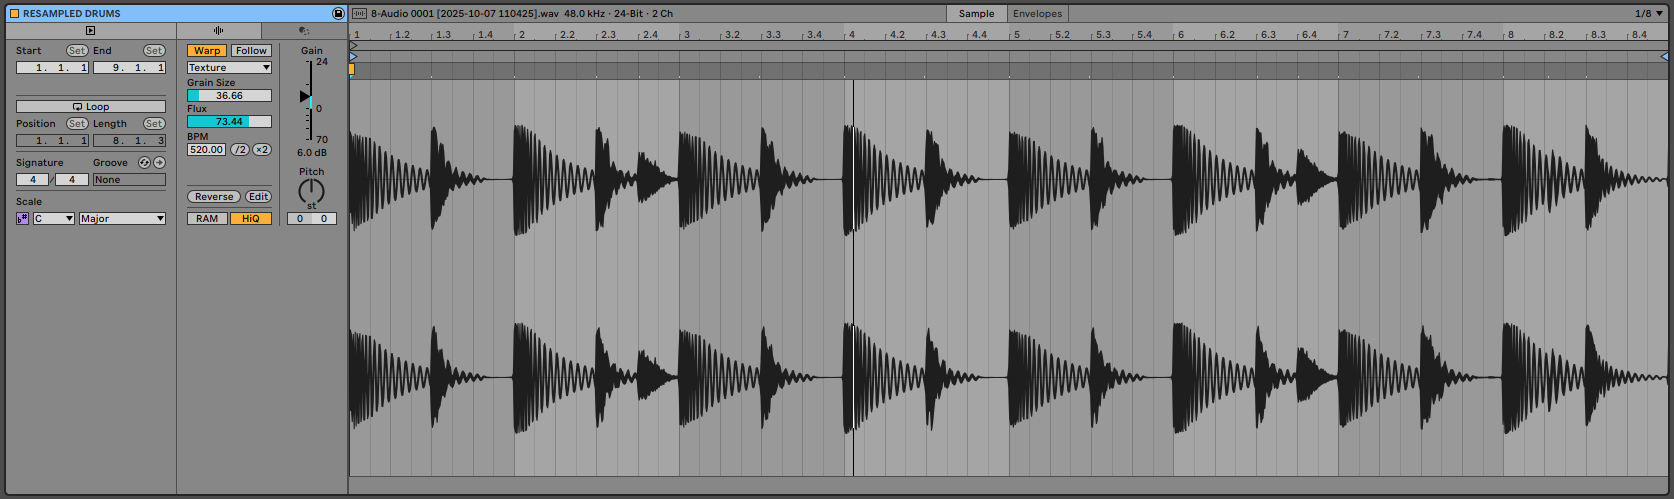Click the Start position field

[x=52, y=68]
